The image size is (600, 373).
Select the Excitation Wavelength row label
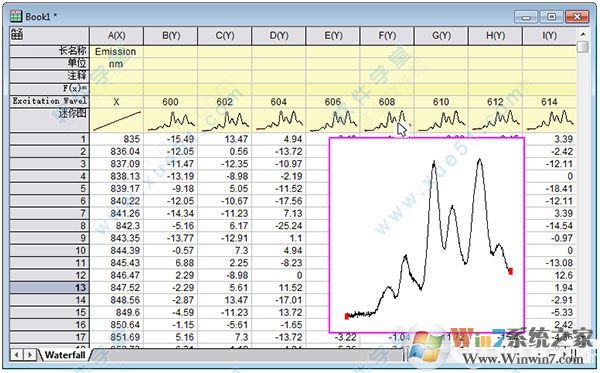click(49, 101)
